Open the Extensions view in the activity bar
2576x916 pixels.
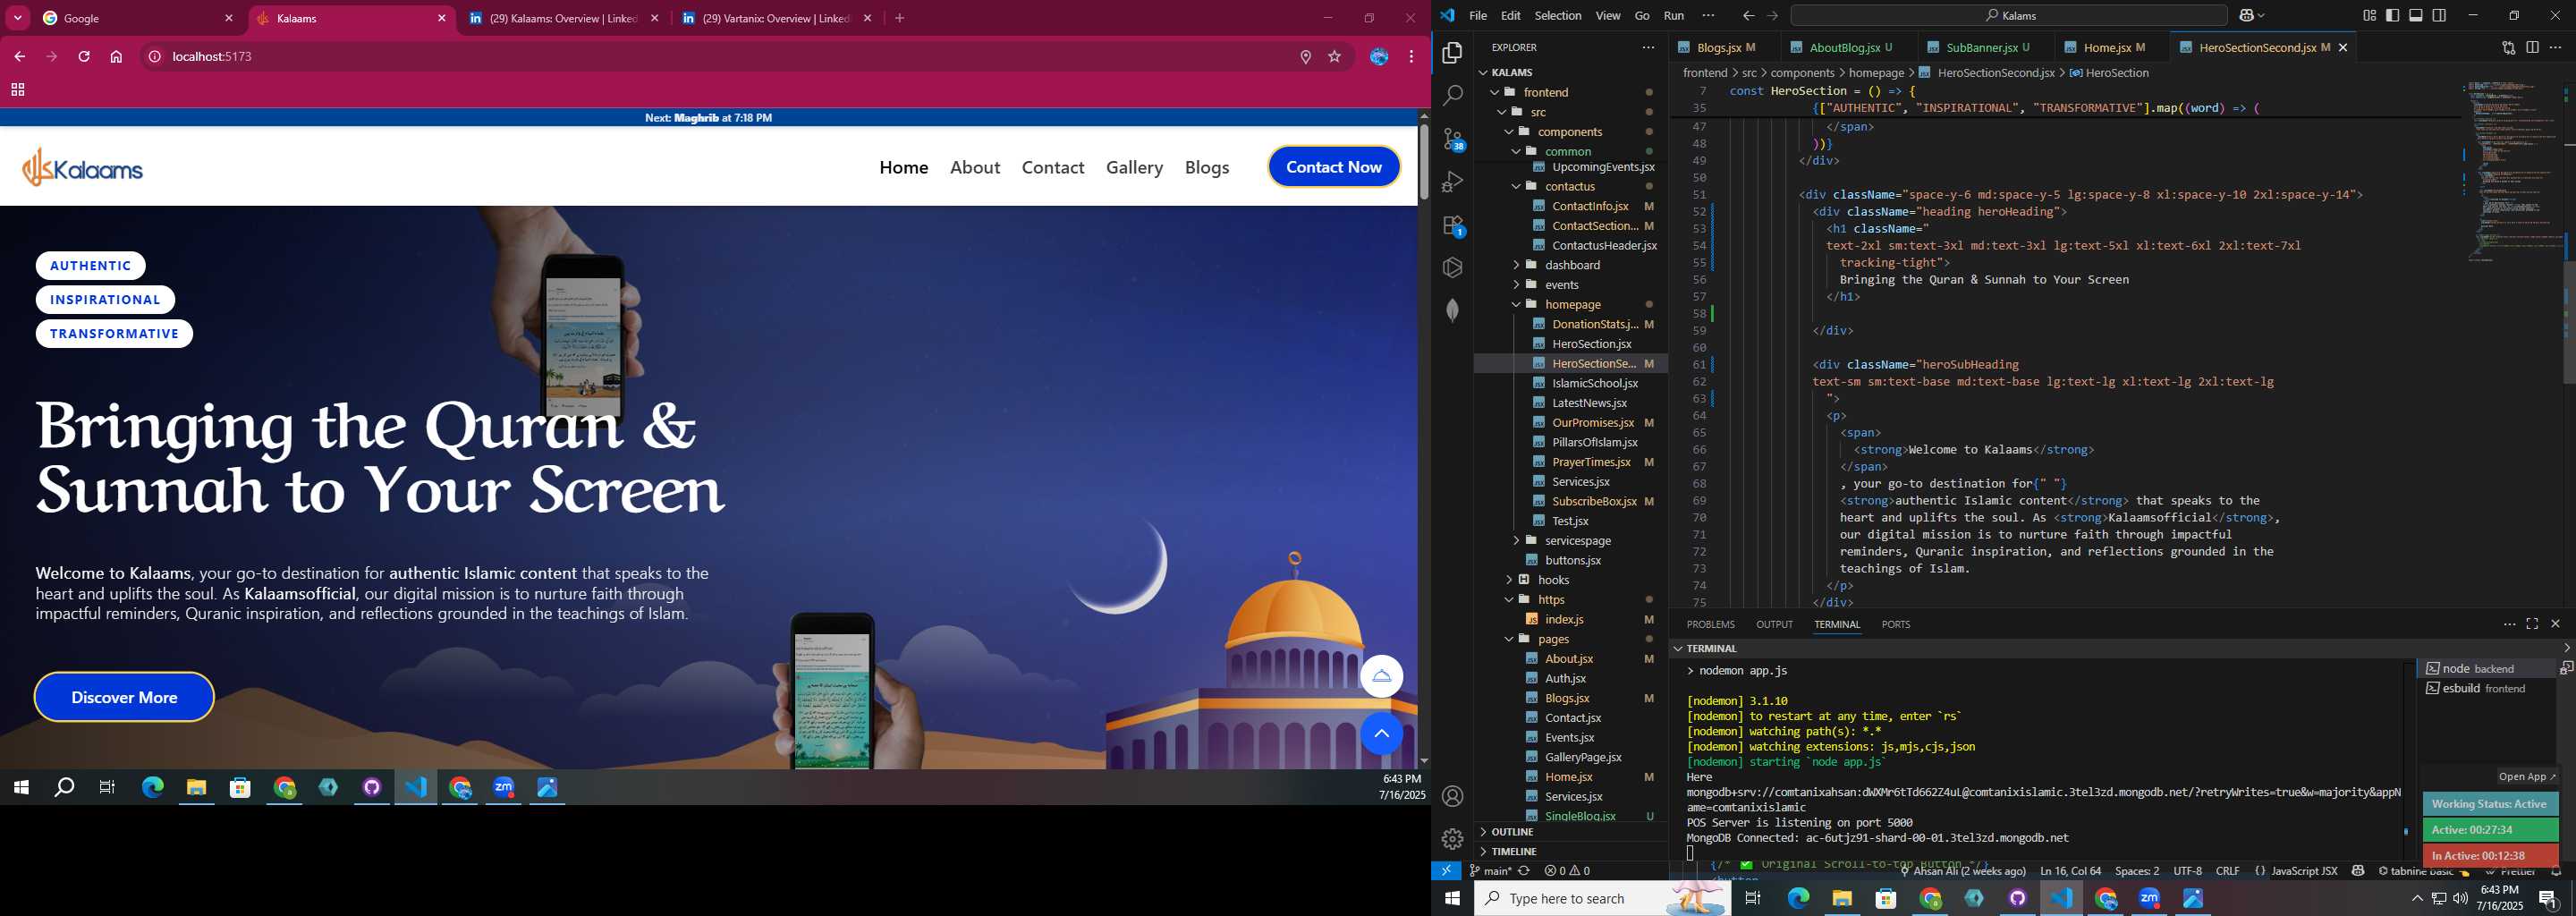click(1452, 226)
